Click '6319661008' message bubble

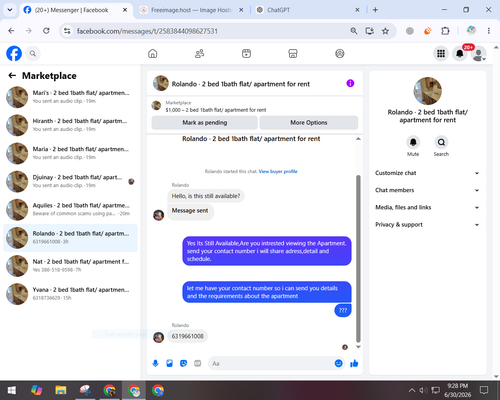point(187,336)
